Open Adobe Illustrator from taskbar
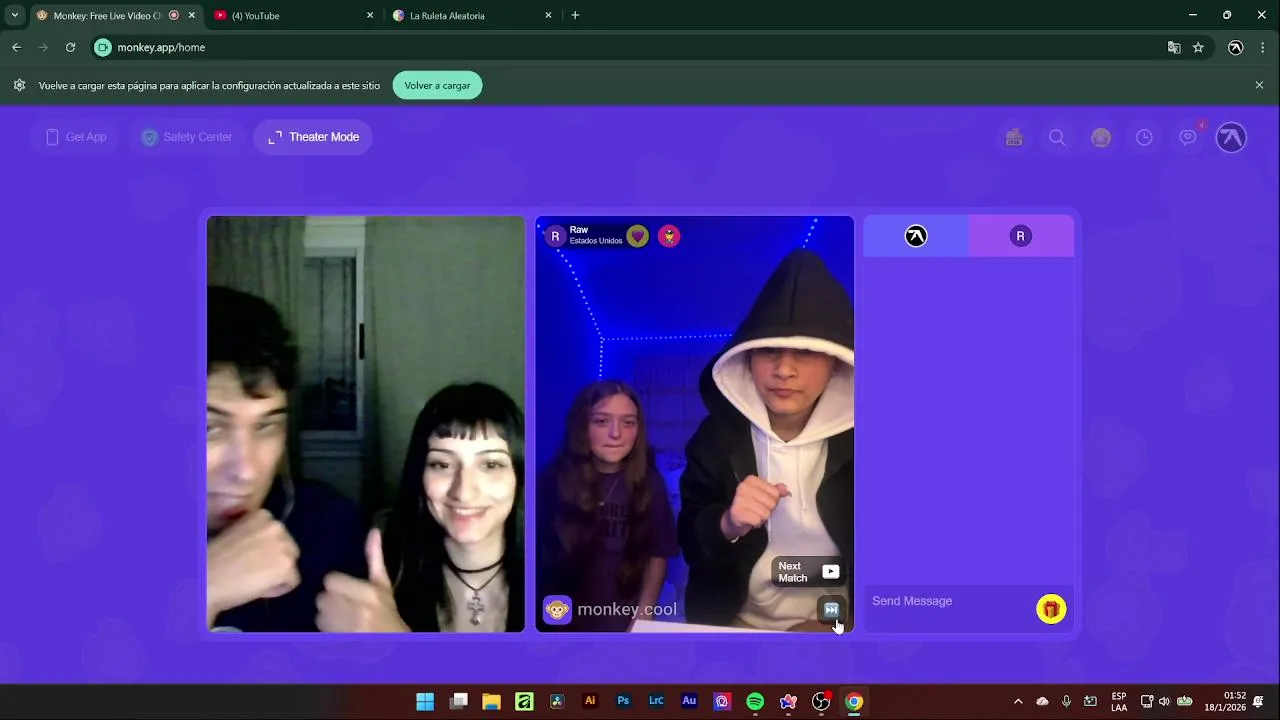Image resolution: width=1280 pixels, height=720 pixels. (590, 701)
